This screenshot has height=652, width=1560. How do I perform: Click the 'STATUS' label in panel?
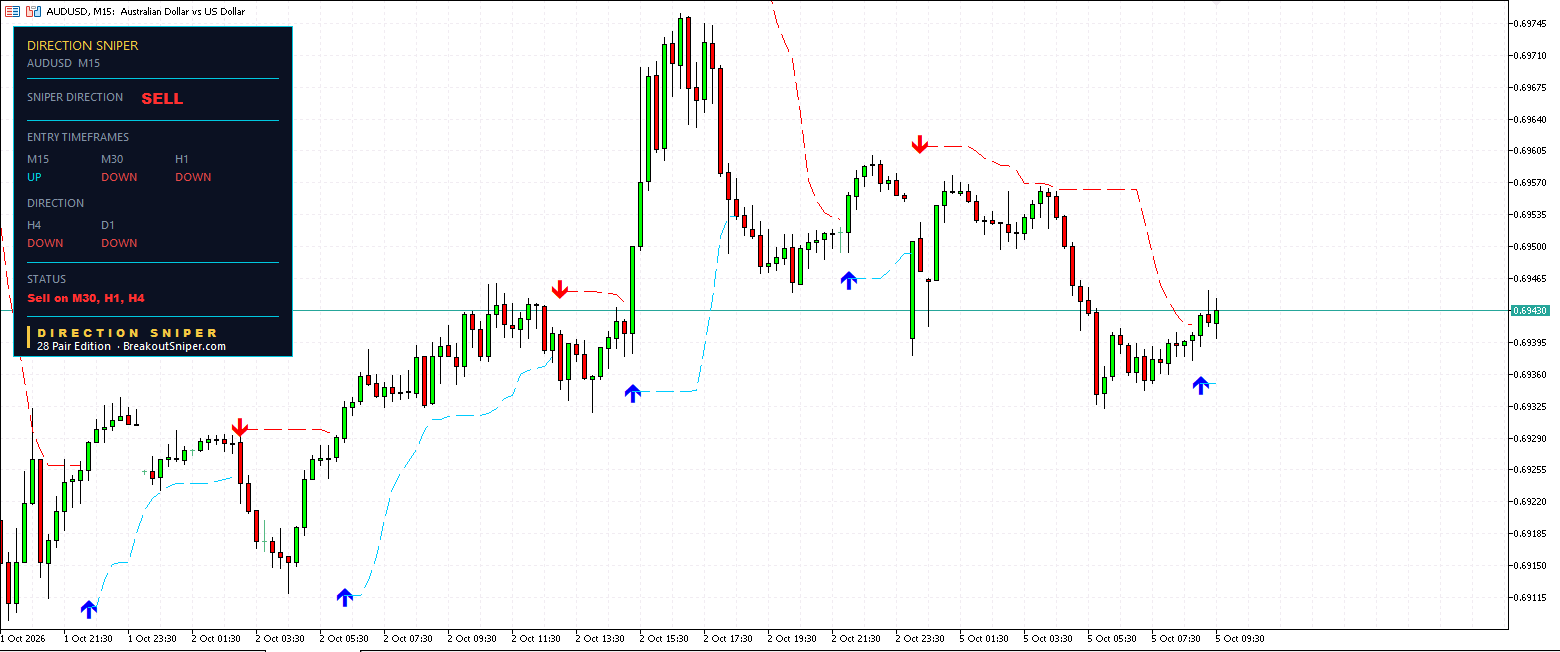pyautogui.click(x=47, y=279)
